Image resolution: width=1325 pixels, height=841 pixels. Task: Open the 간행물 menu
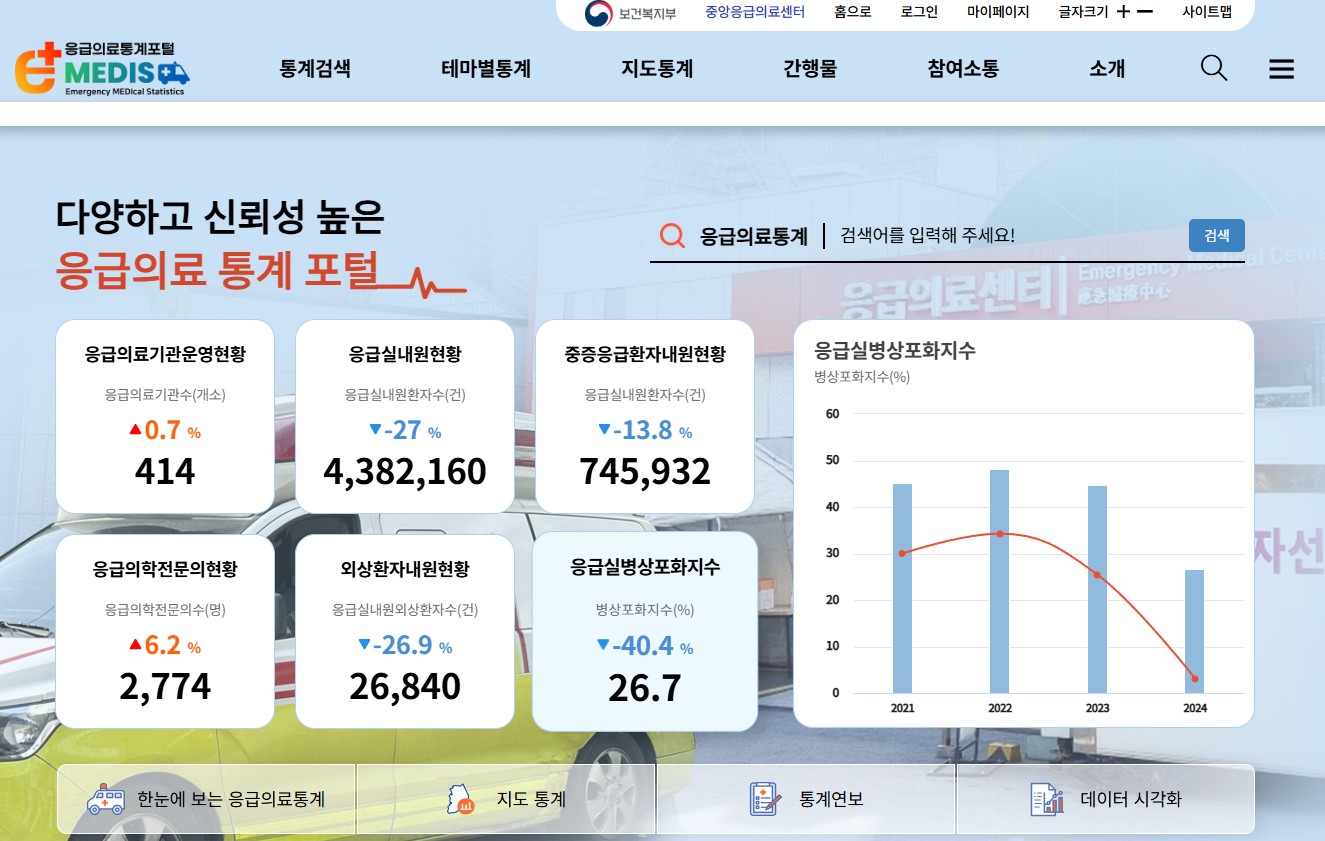810,69
